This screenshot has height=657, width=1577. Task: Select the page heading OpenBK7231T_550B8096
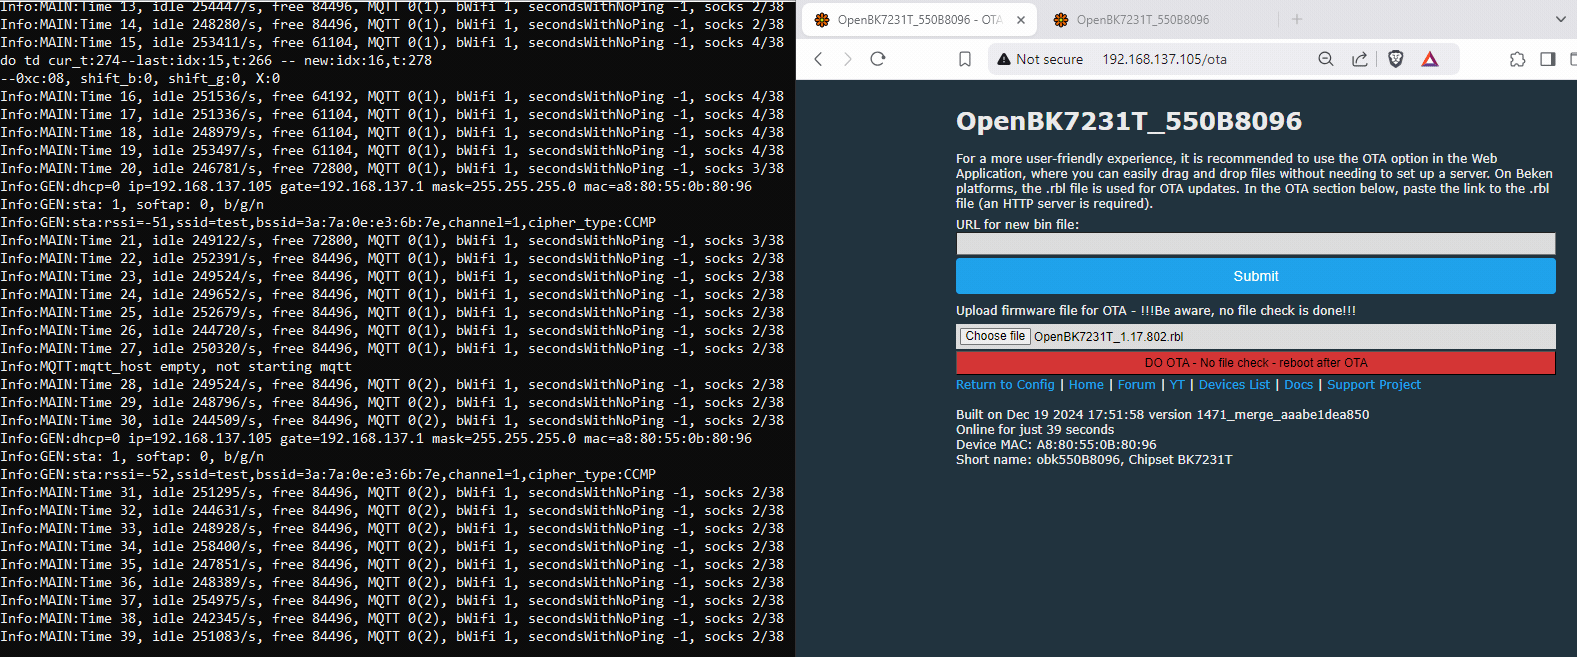(1129, 121)
